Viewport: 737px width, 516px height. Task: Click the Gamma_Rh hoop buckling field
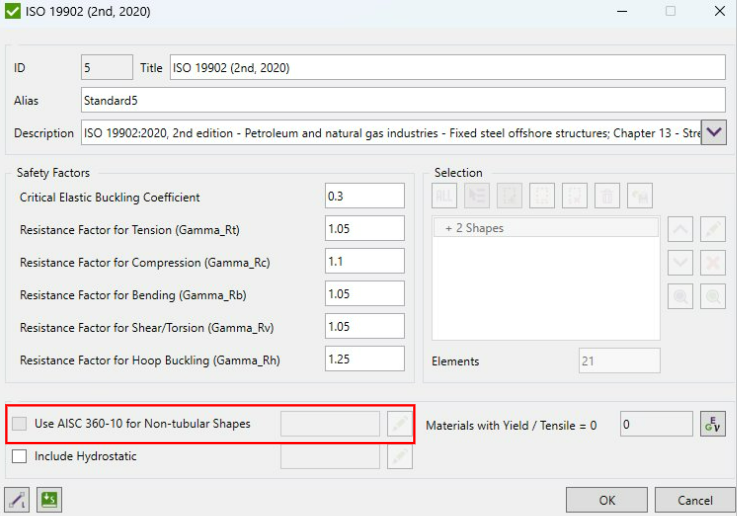click(x=364, y=359)
